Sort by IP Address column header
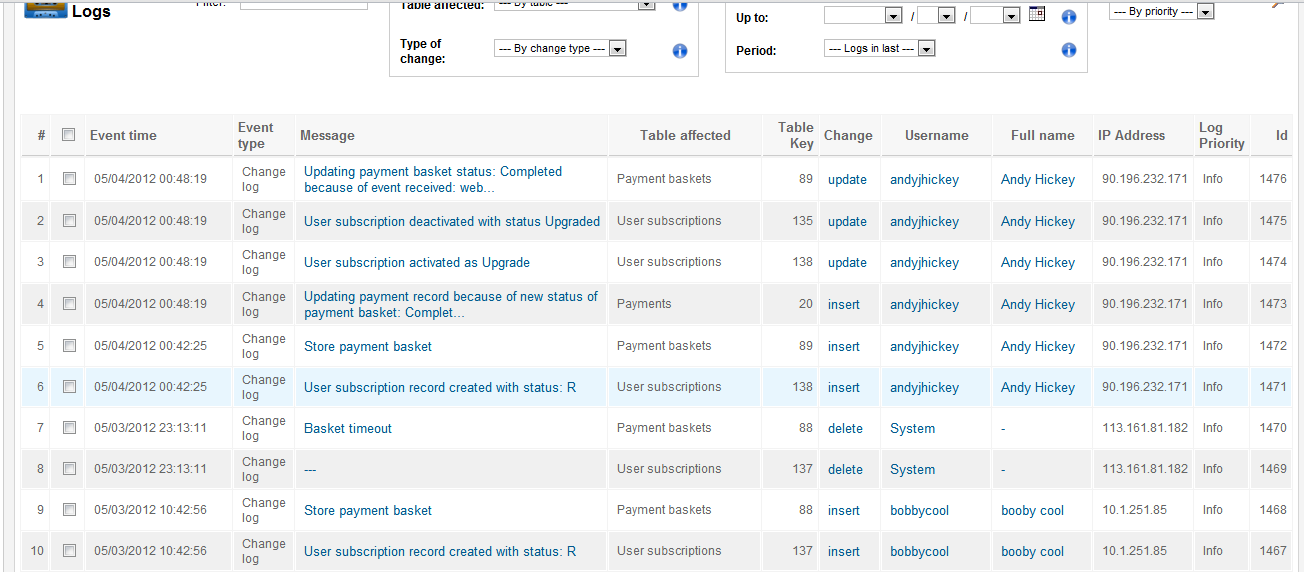Image resolution: width=1304 pixels, height=572 pixels. [1131, 135]
